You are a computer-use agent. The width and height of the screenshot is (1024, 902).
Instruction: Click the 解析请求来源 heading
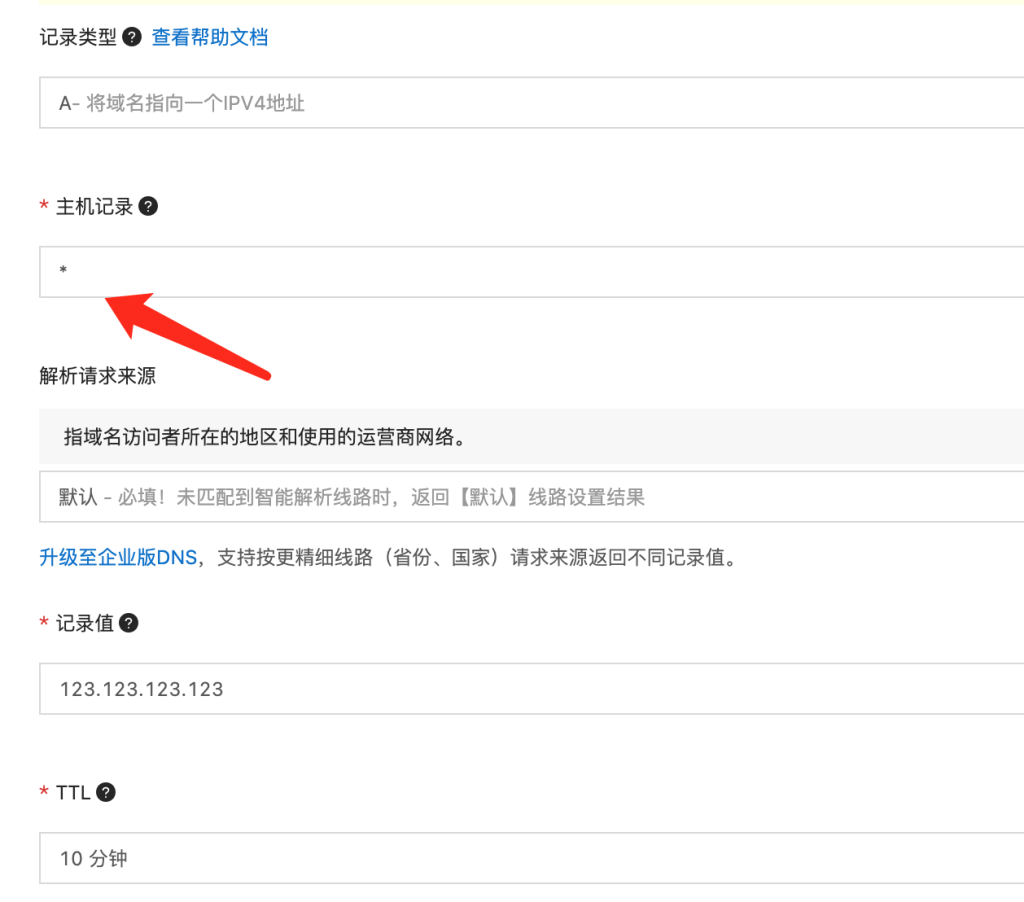coord(97,376)
